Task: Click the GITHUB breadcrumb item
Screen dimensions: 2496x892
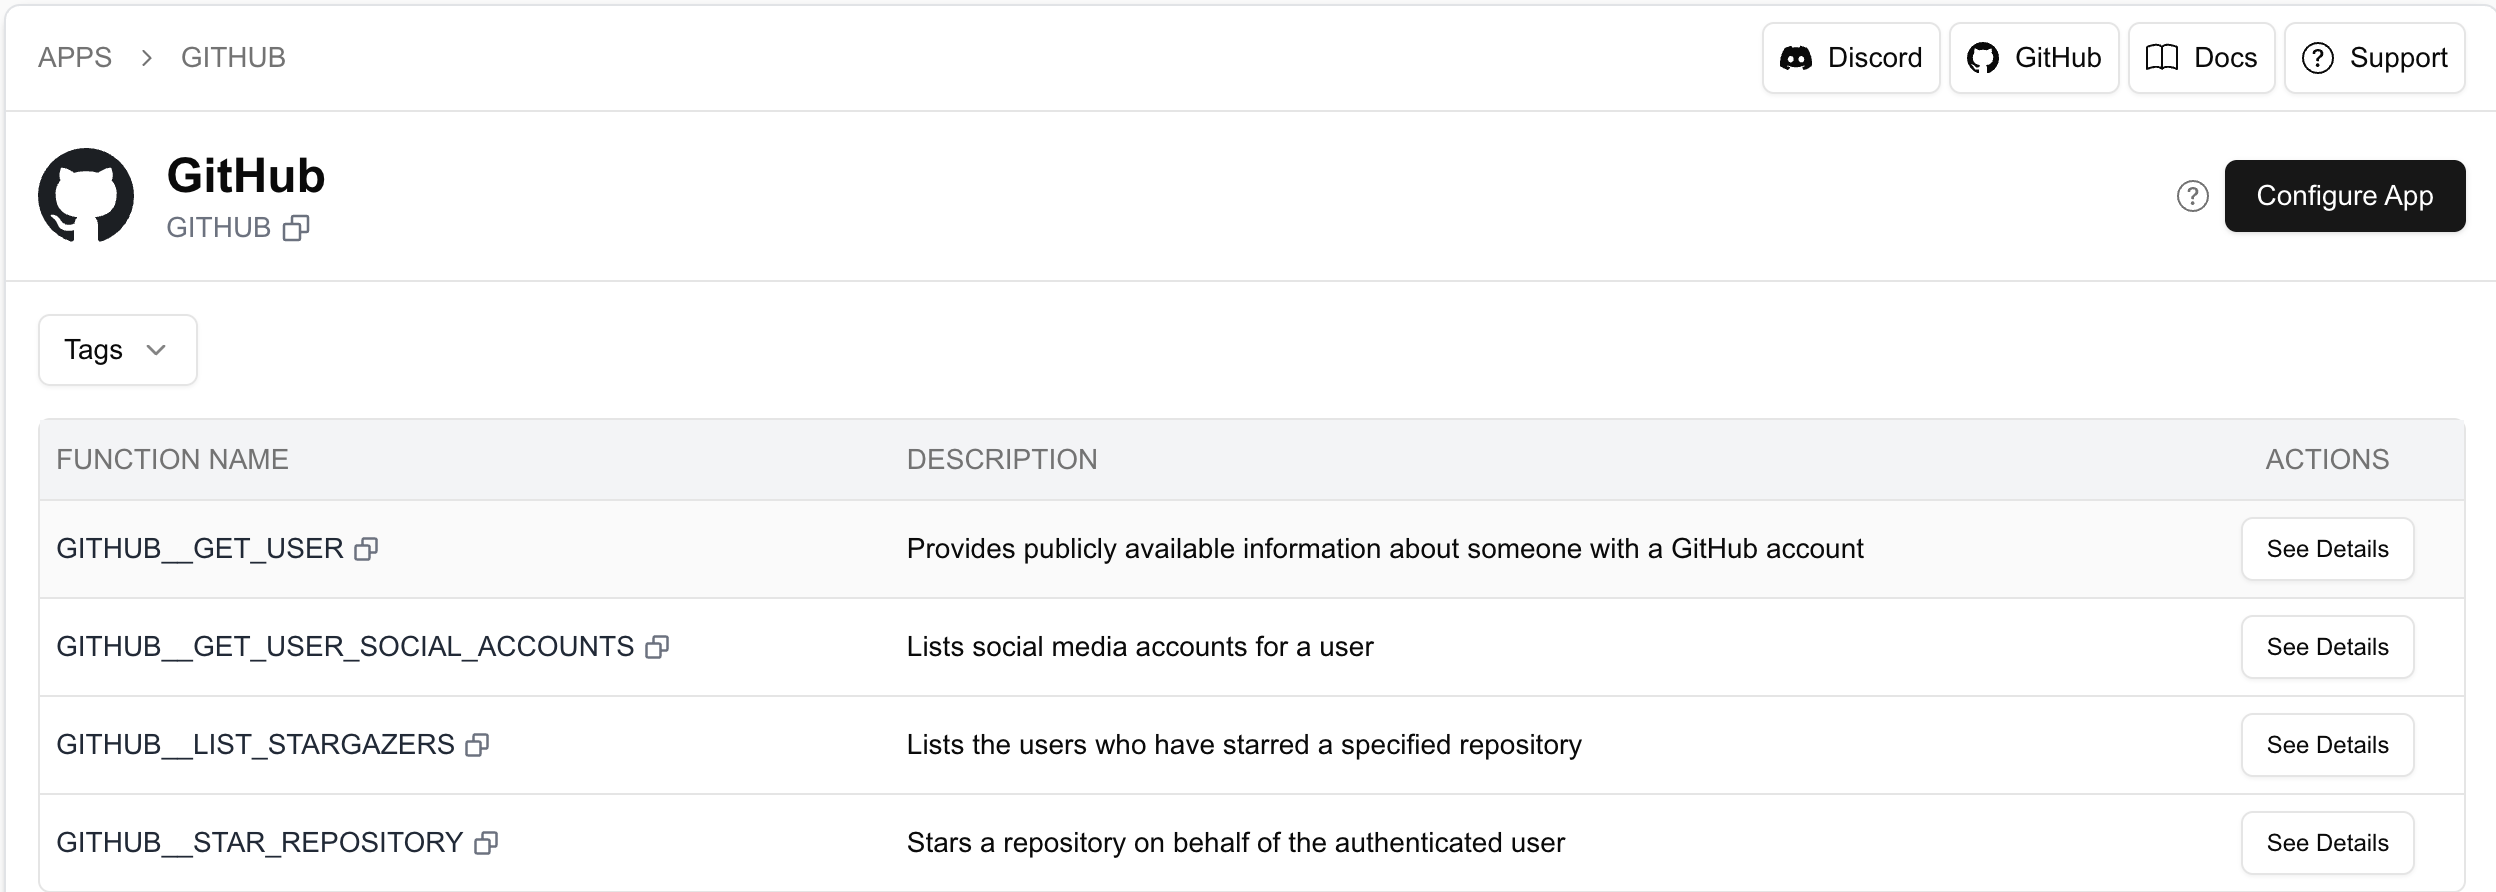Action: pyautogui.click(x=233, y=58)
